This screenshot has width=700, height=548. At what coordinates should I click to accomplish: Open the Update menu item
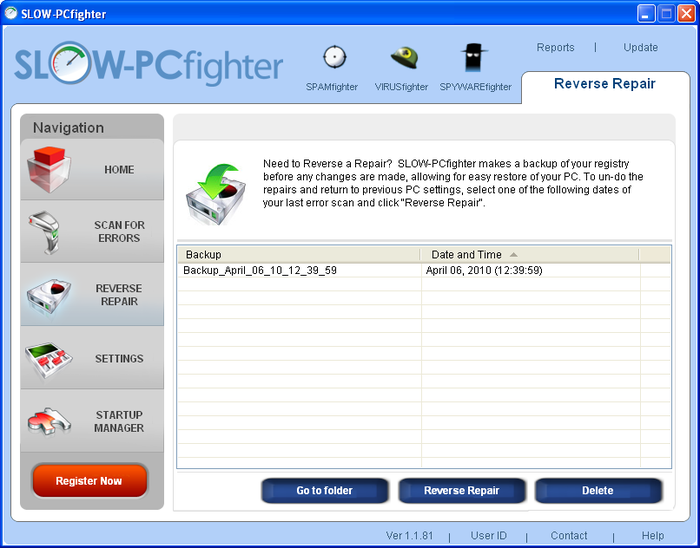pyautogui.click(x=640, y=47)
